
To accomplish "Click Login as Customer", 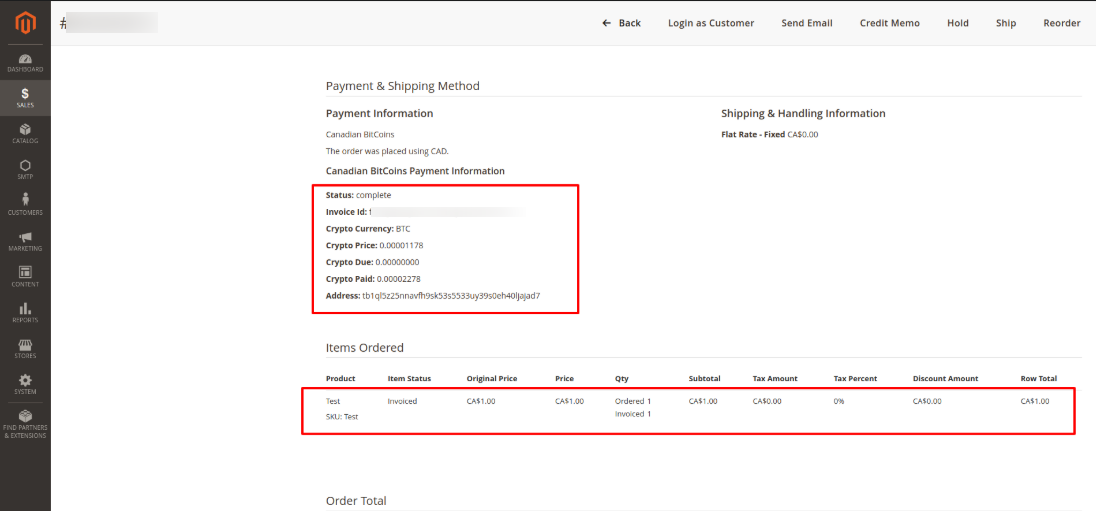I will tap(711, 23).
